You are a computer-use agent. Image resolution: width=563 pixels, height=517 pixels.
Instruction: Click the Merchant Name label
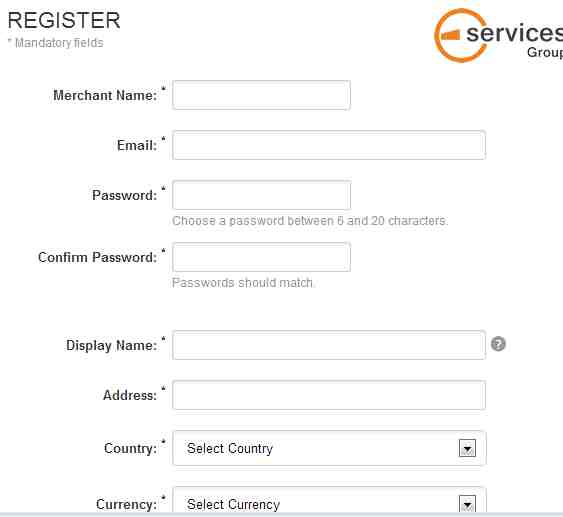(105, 96)
